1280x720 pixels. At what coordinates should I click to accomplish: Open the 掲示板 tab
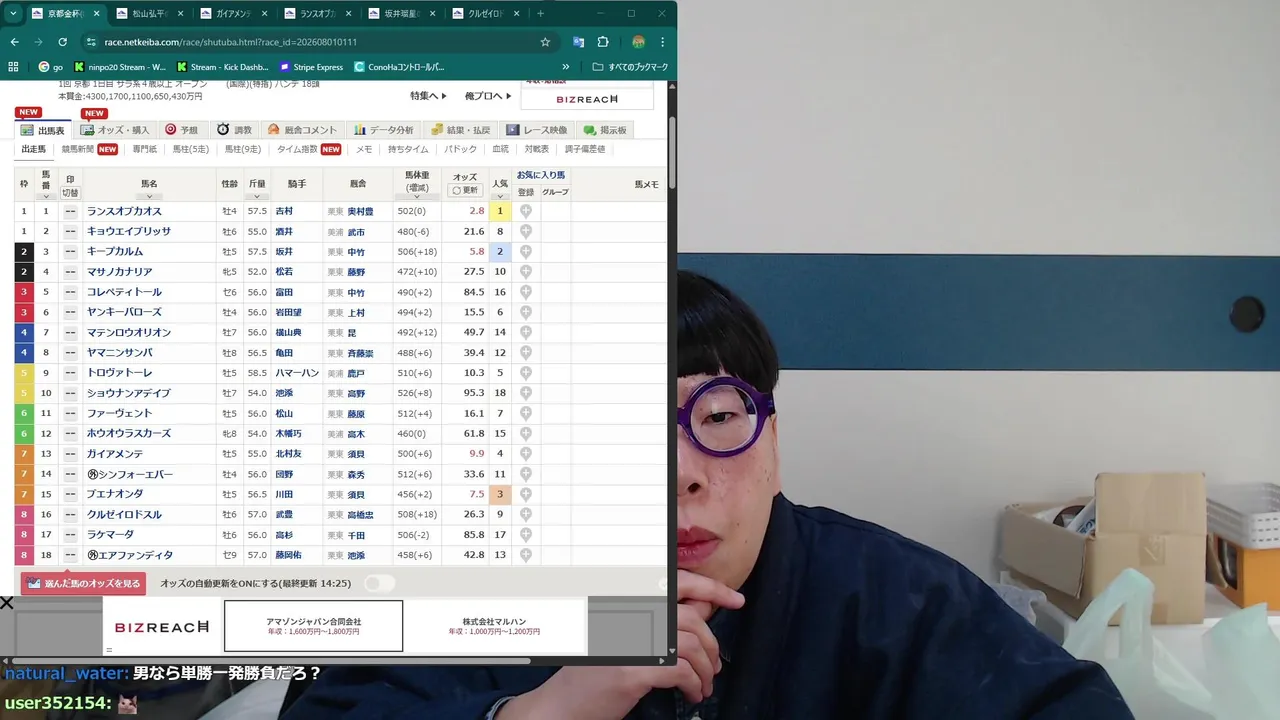point(606,130)
